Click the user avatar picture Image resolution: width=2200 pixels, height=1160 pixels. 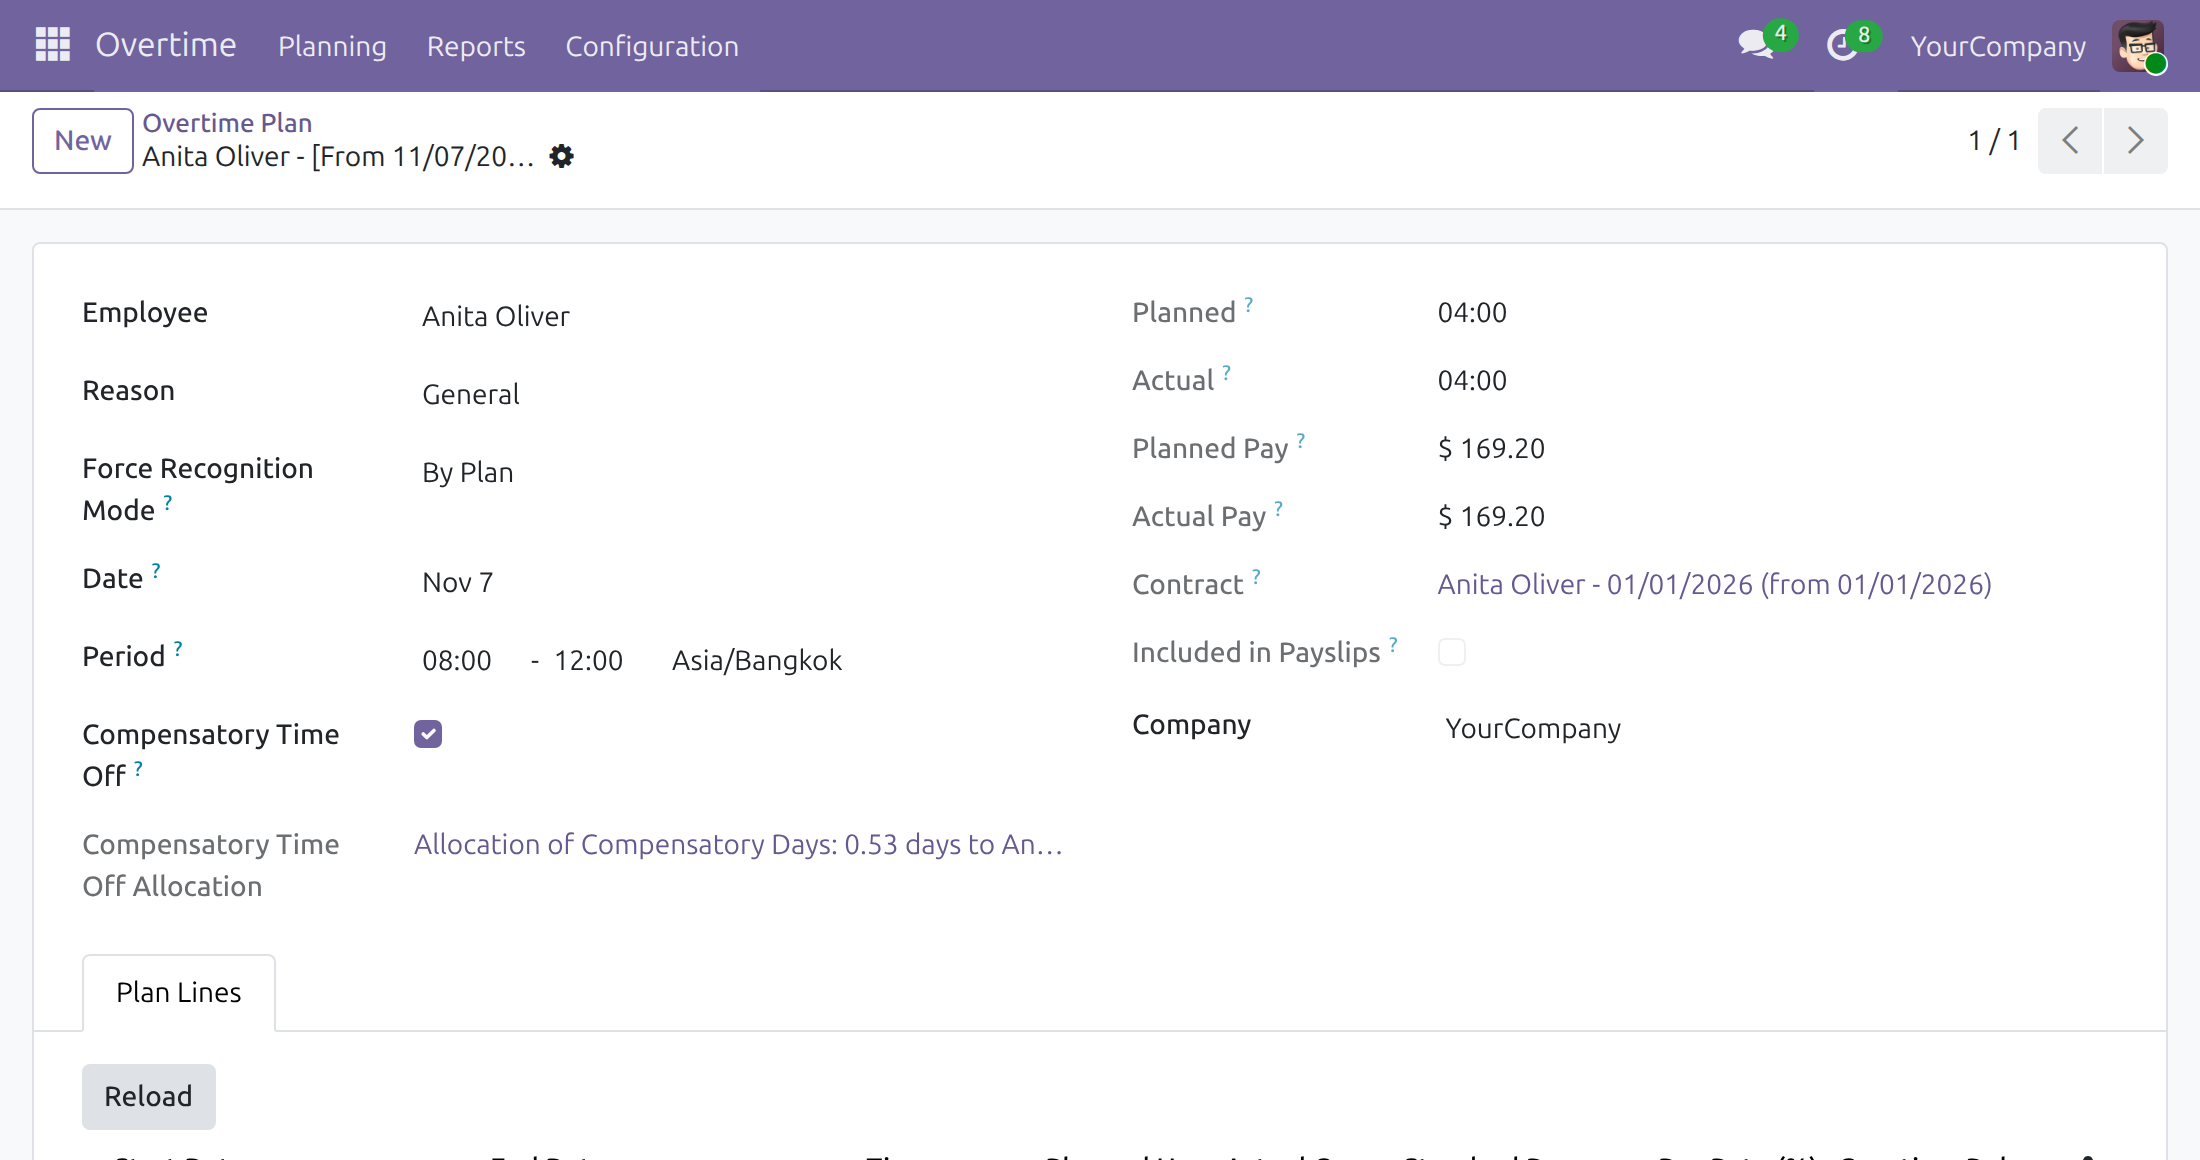[2138, 46]
